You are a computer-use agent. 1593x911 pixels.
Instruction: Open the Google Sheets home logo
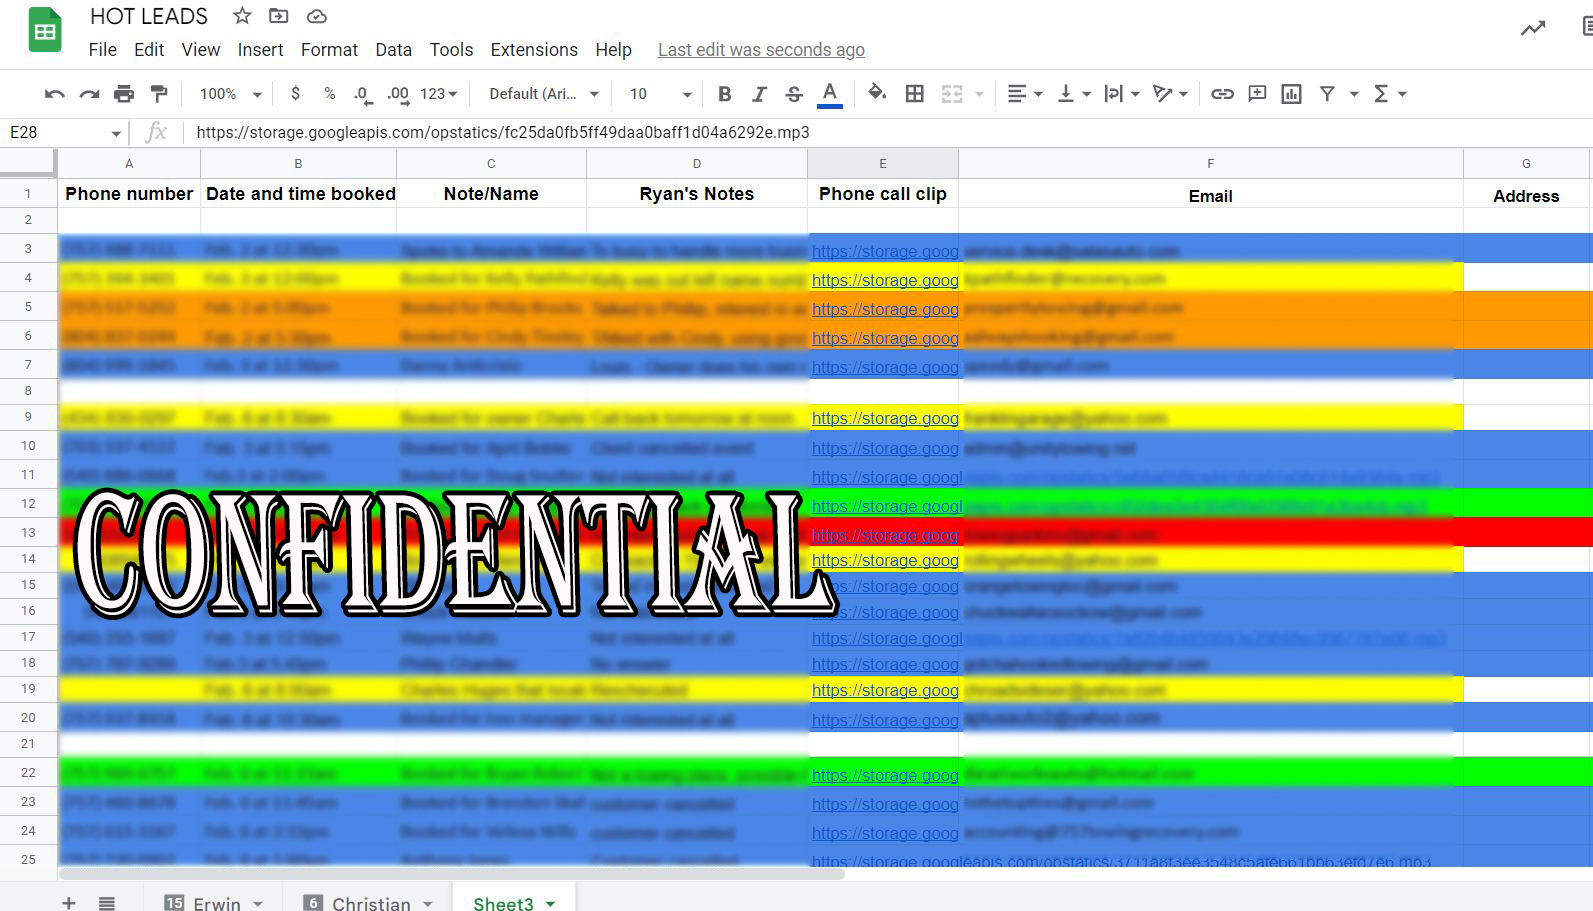tap(45, 30)
